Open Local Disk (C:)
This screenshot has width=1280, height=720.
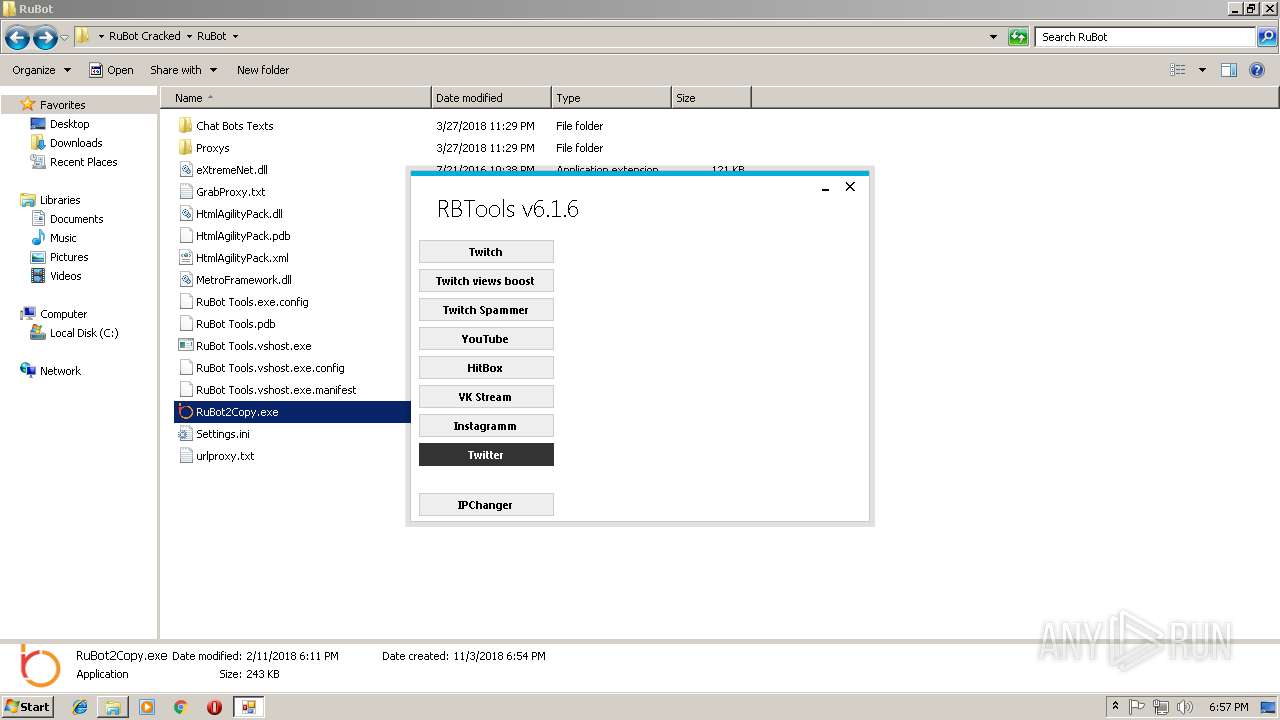[x=84, y=333]
